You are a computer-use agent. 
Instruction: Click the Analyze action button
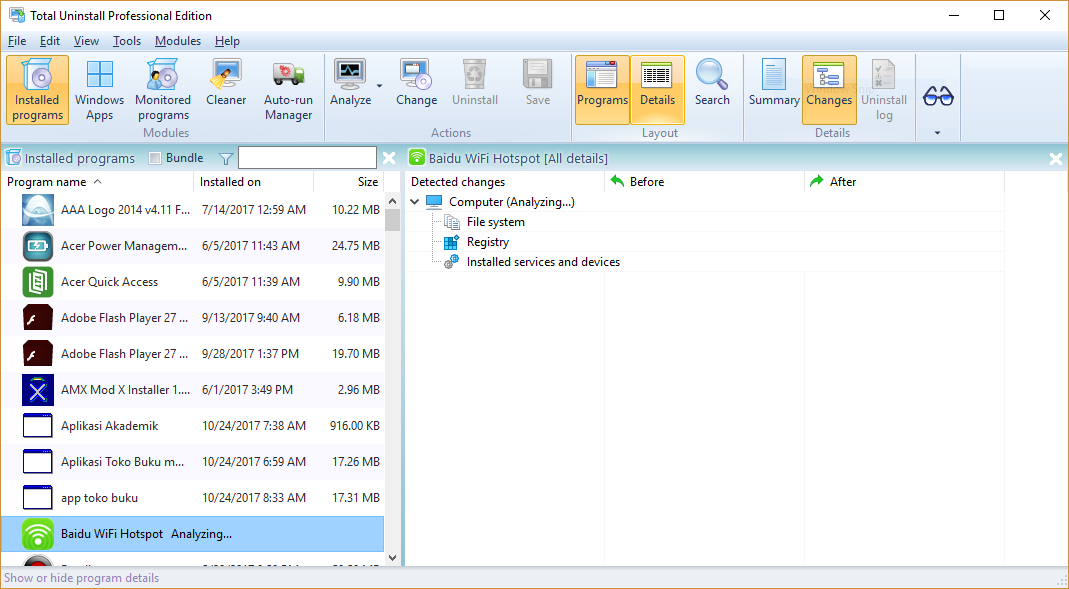coord(350,82)
